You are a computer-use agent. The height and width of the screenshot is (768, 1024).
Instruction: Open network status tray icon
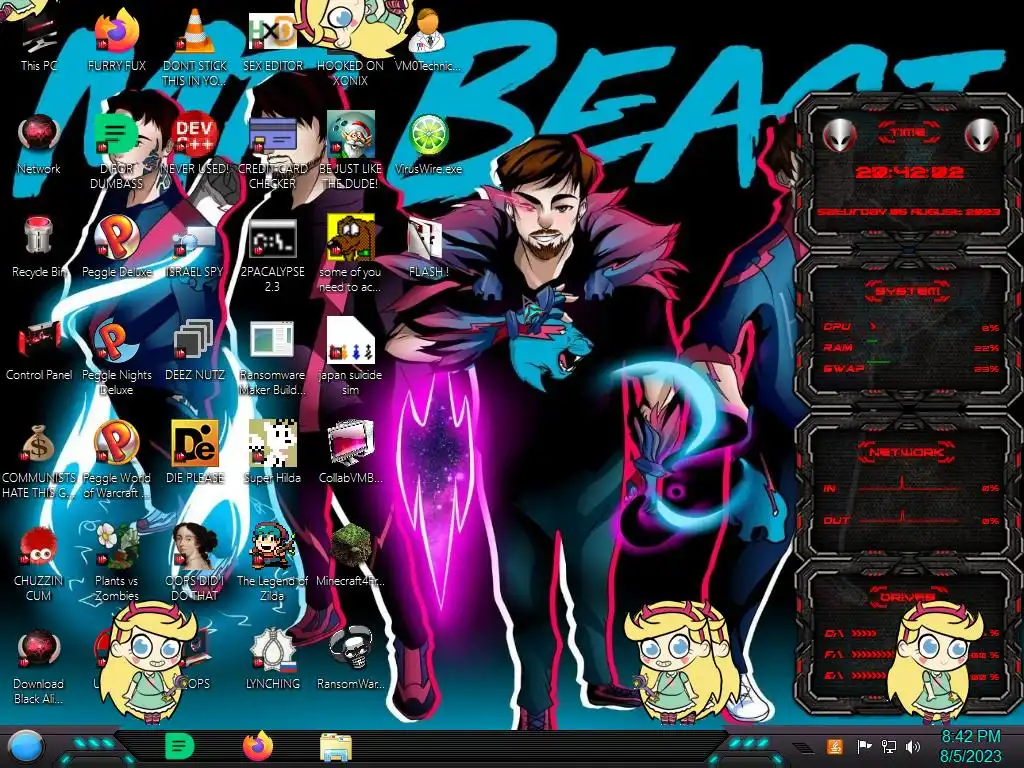(889, 746)
